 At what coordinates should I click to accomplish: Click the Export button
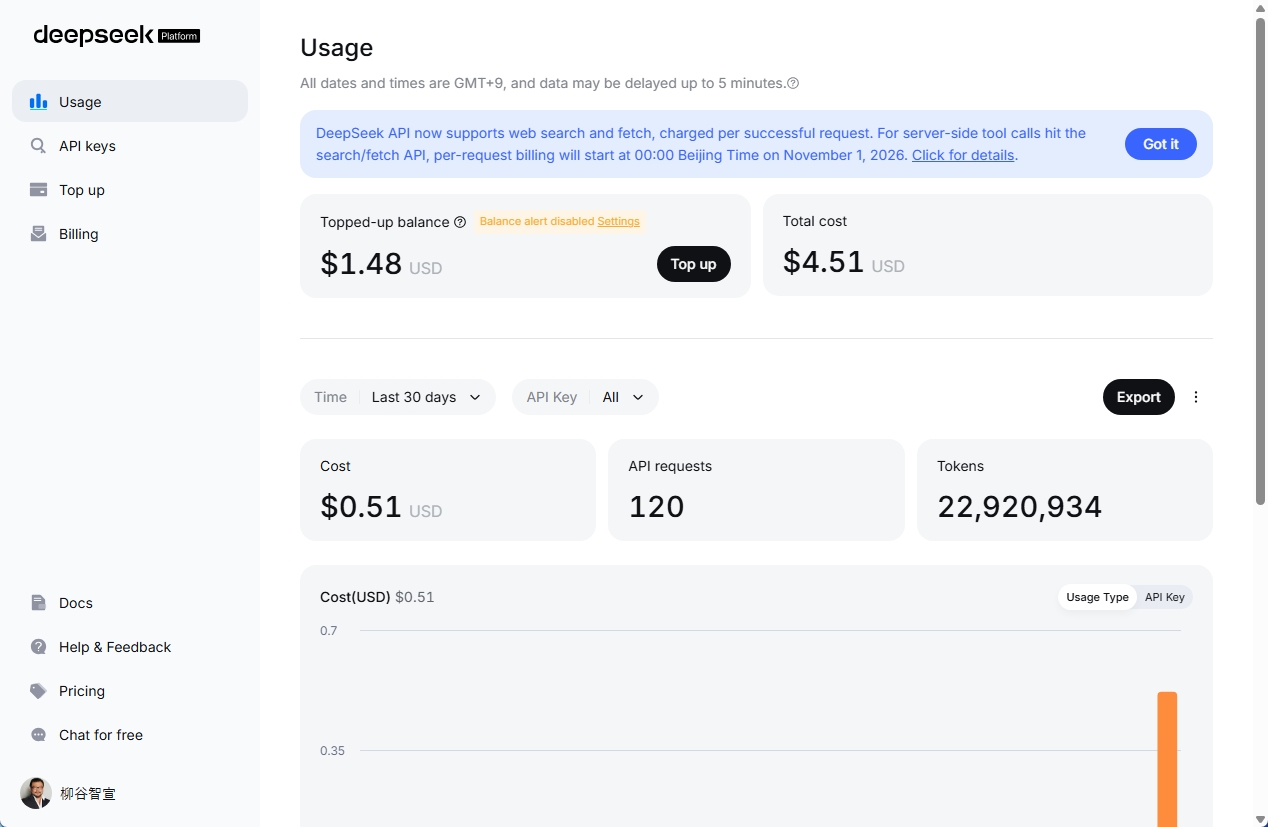(1138, 397)
